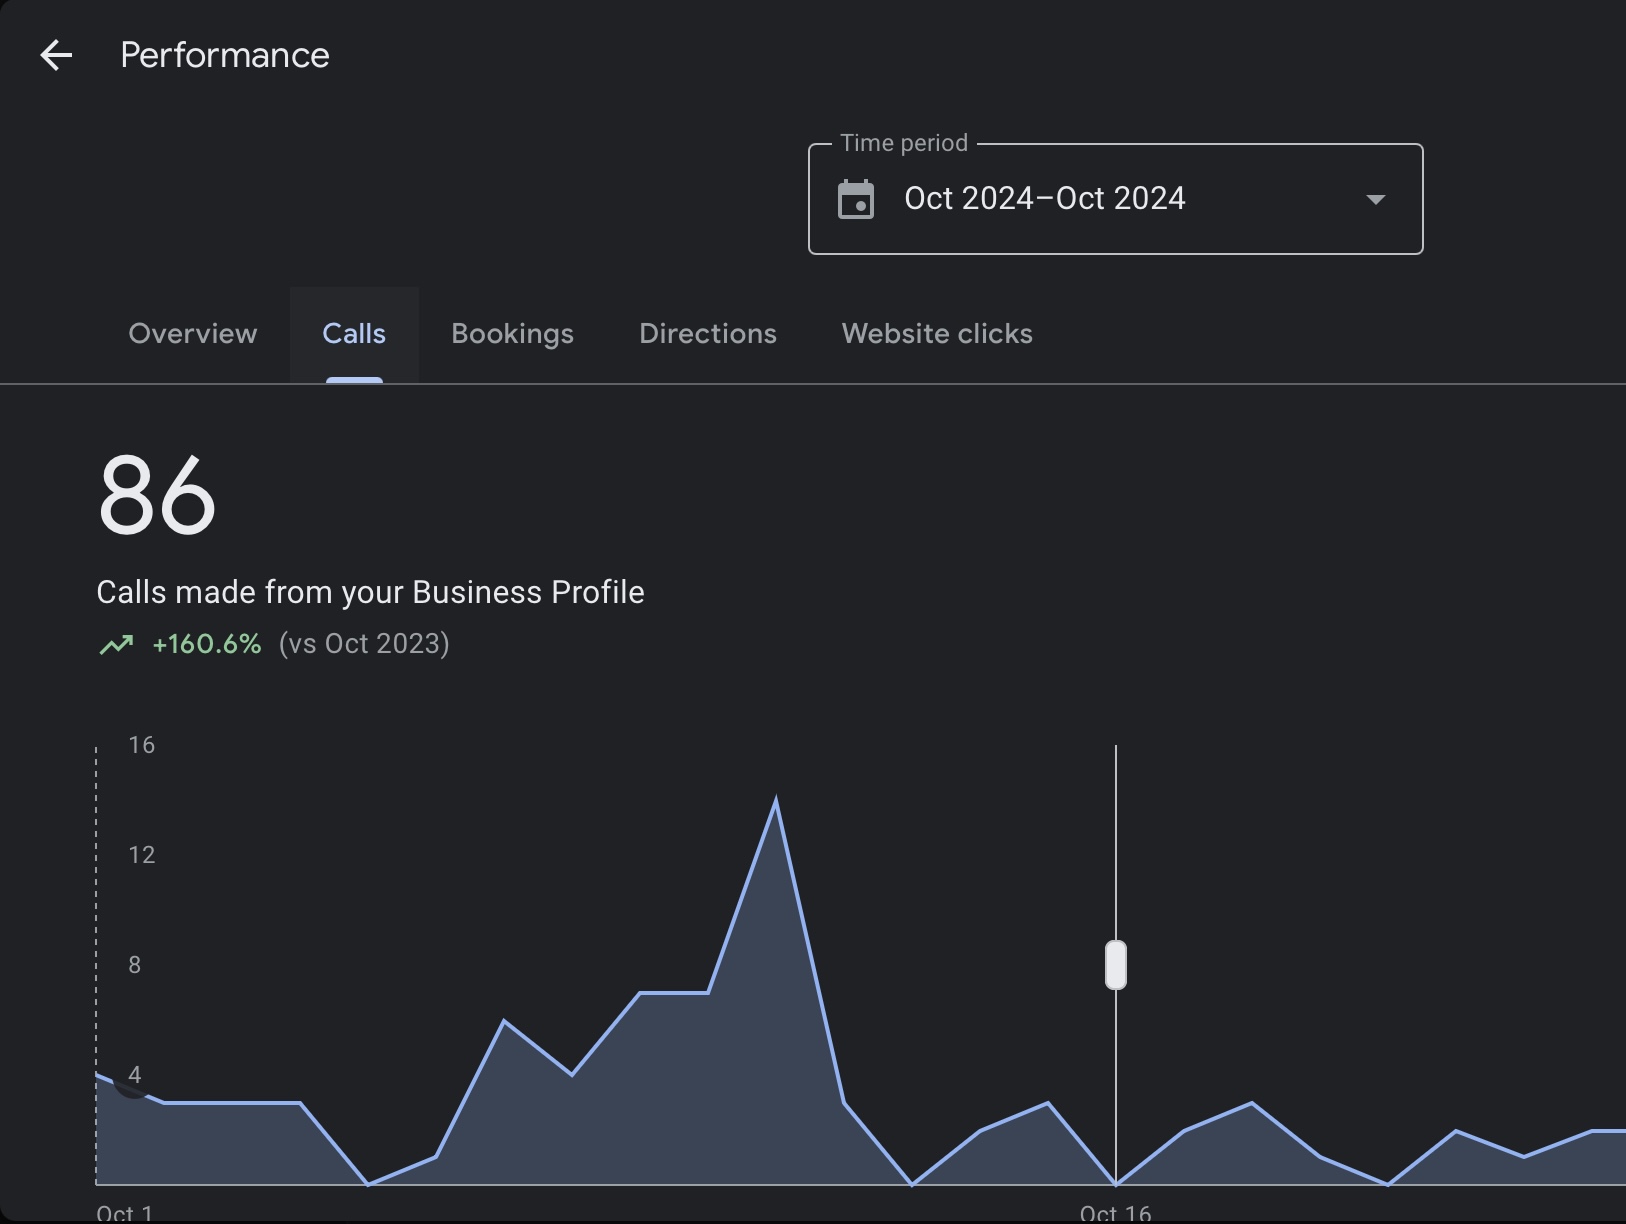Image resolution: width=1626 pixels, height=1224 pixels.
Task: Click the total calls number 86
Action: point(157,495)
